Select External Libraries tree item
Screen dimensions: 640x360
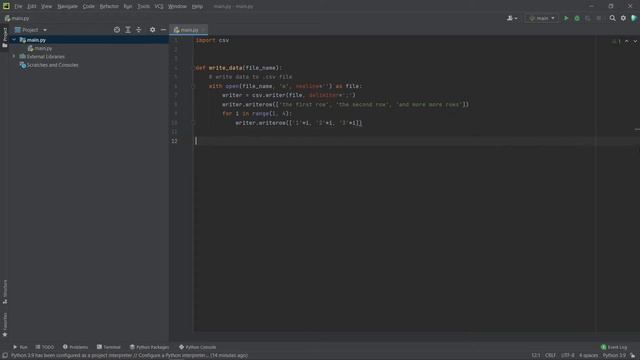point(42,56)
